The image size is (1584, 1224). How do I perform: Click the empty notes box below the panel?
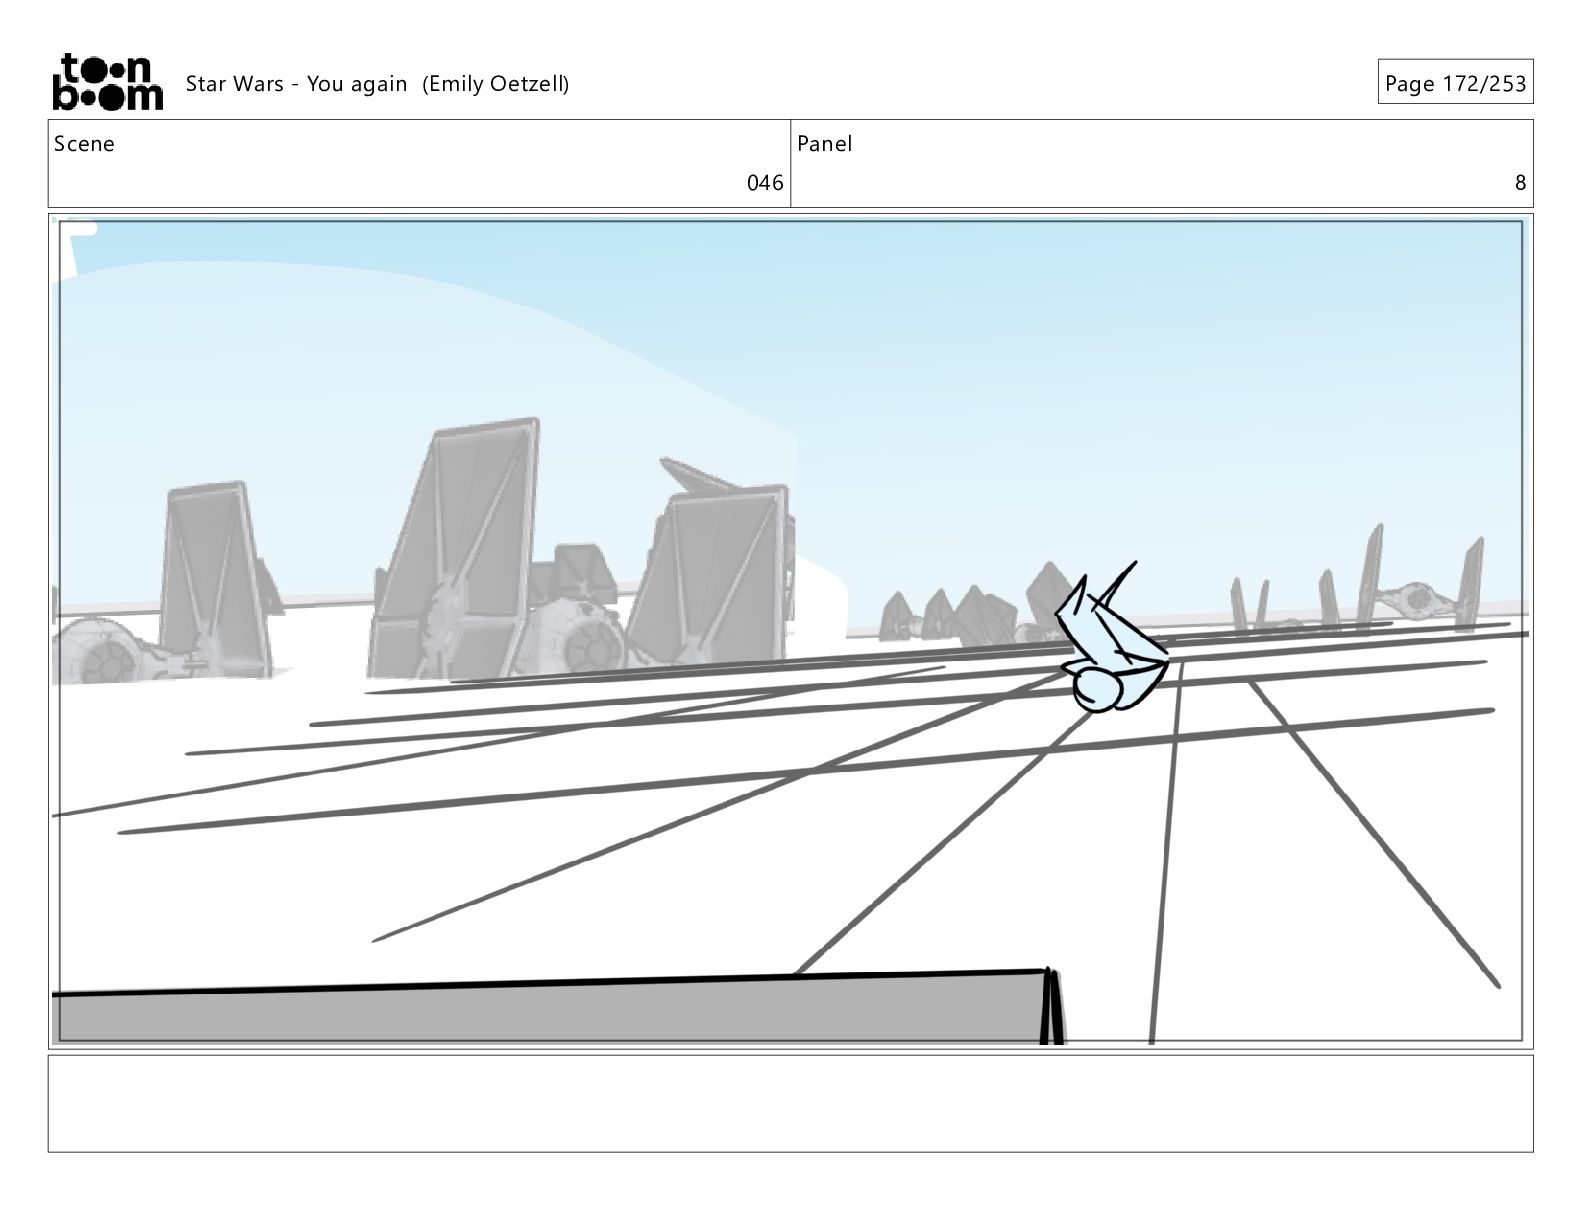click(x=790, y=1103)
